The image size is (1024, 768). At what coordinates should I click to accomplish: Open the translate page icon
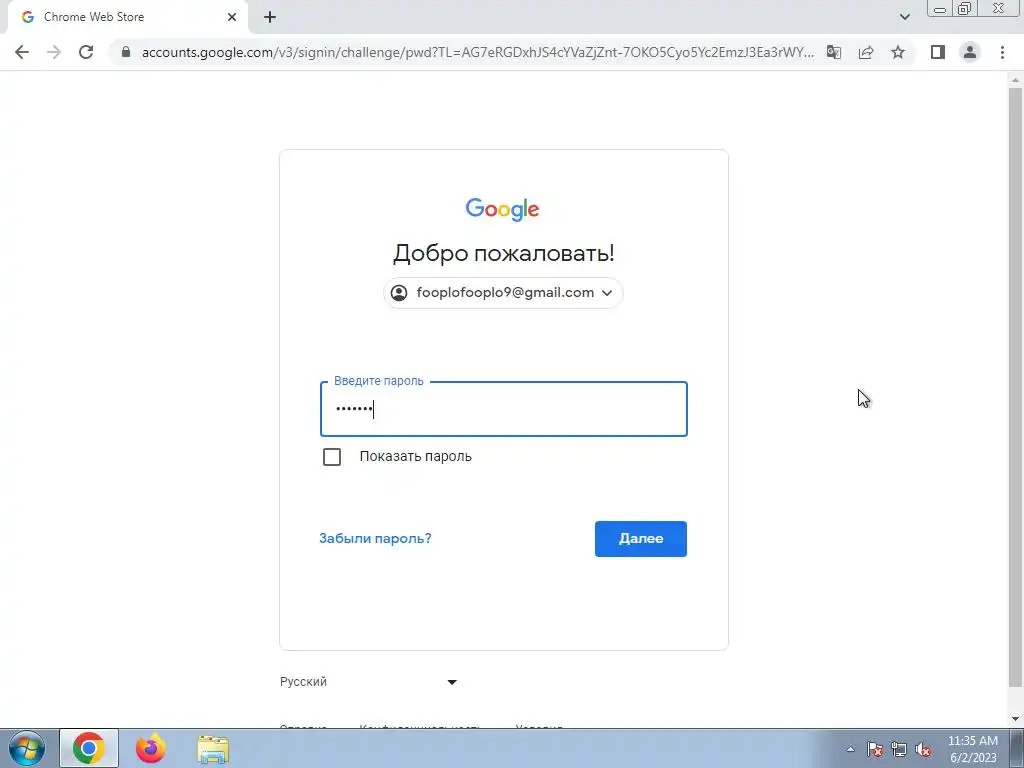pos(834,52)
